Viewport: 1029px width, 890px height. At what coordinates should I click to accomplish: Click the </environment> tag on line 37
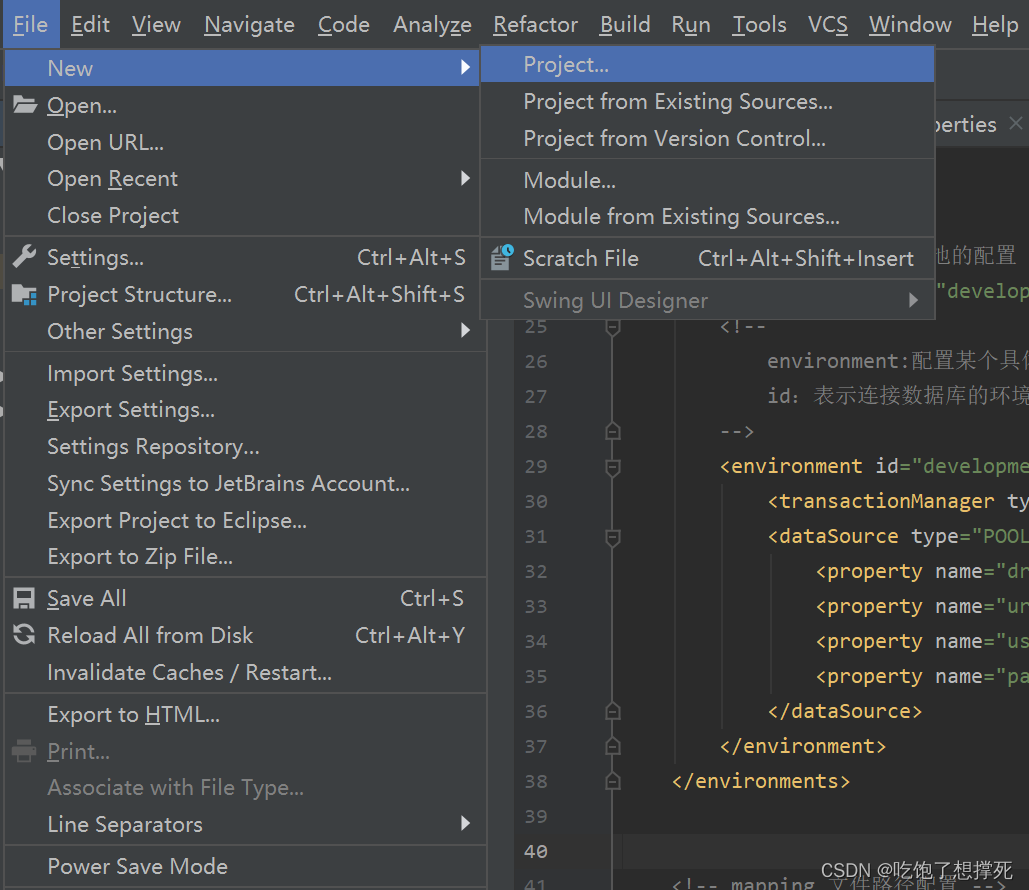pyautogui.click(x=803, y=746)
